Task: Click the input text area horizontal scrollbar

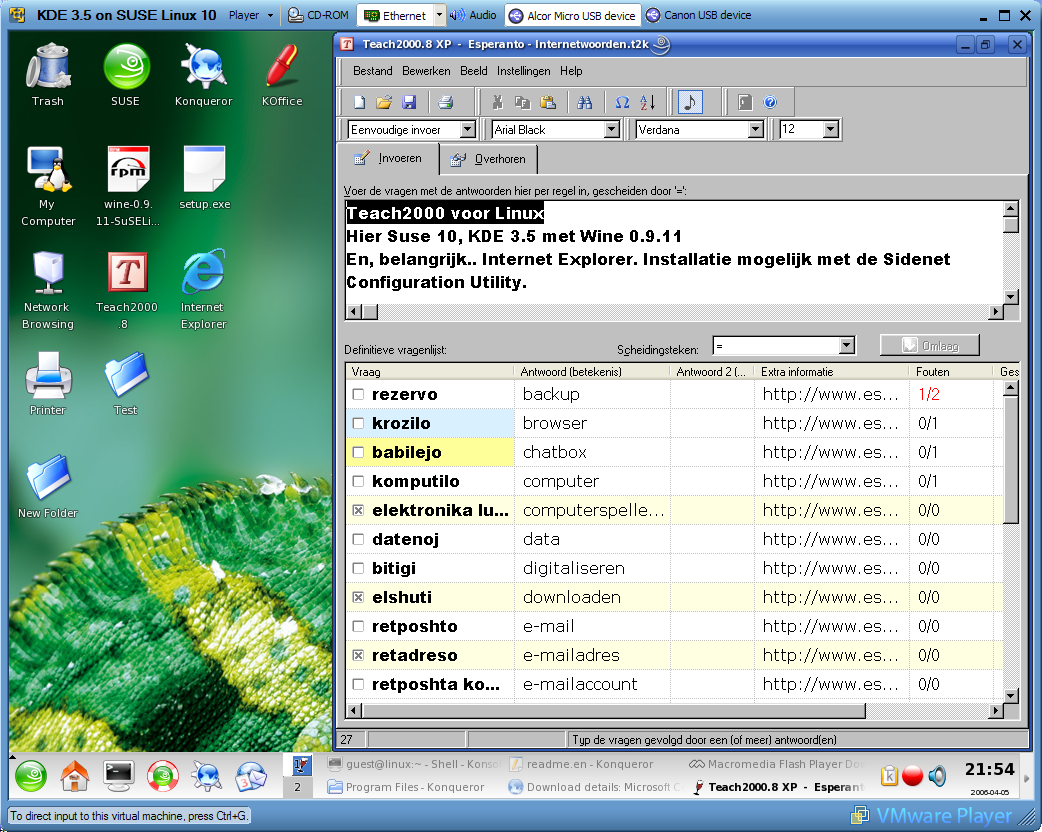Action: click(x=675, y=312)
